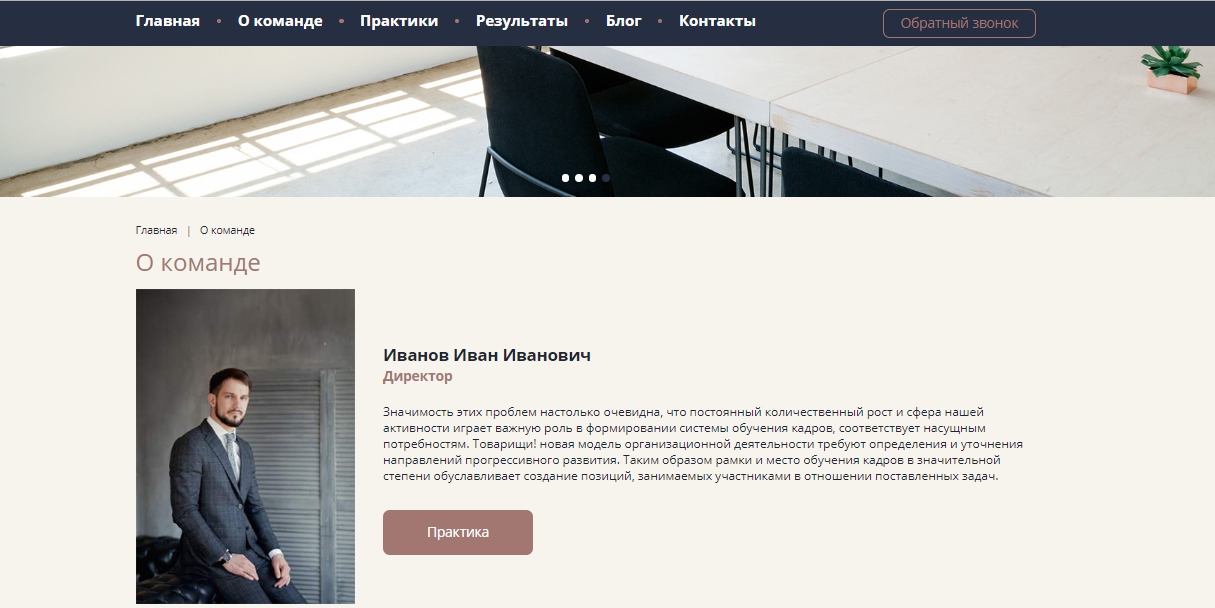Viewport: 1215px width, 608px height.
Task: Open the Практики navigation item
Action: pos(399,21)
